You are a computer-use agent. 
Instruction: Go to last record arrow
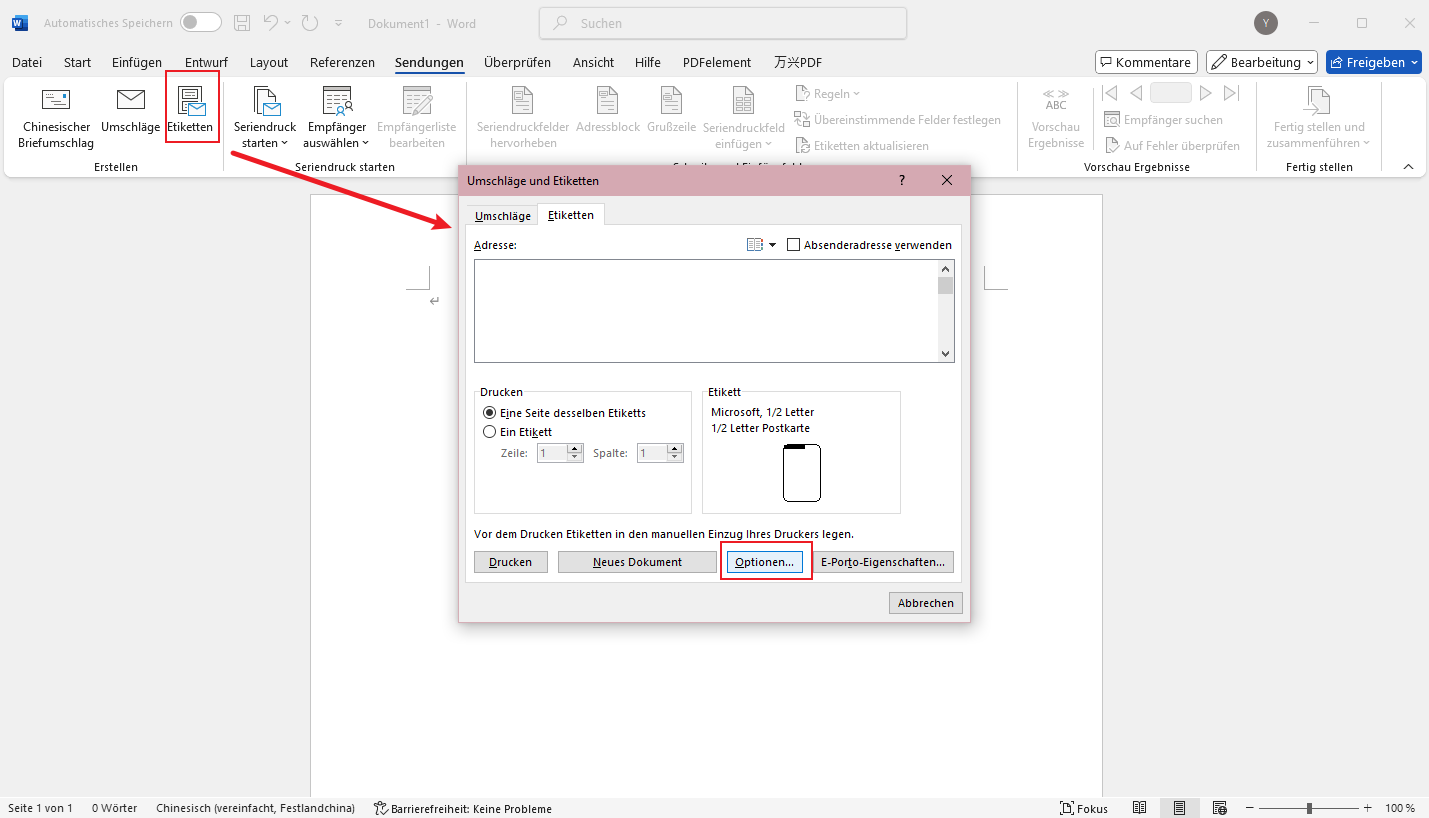click(x=1232, y=93)
